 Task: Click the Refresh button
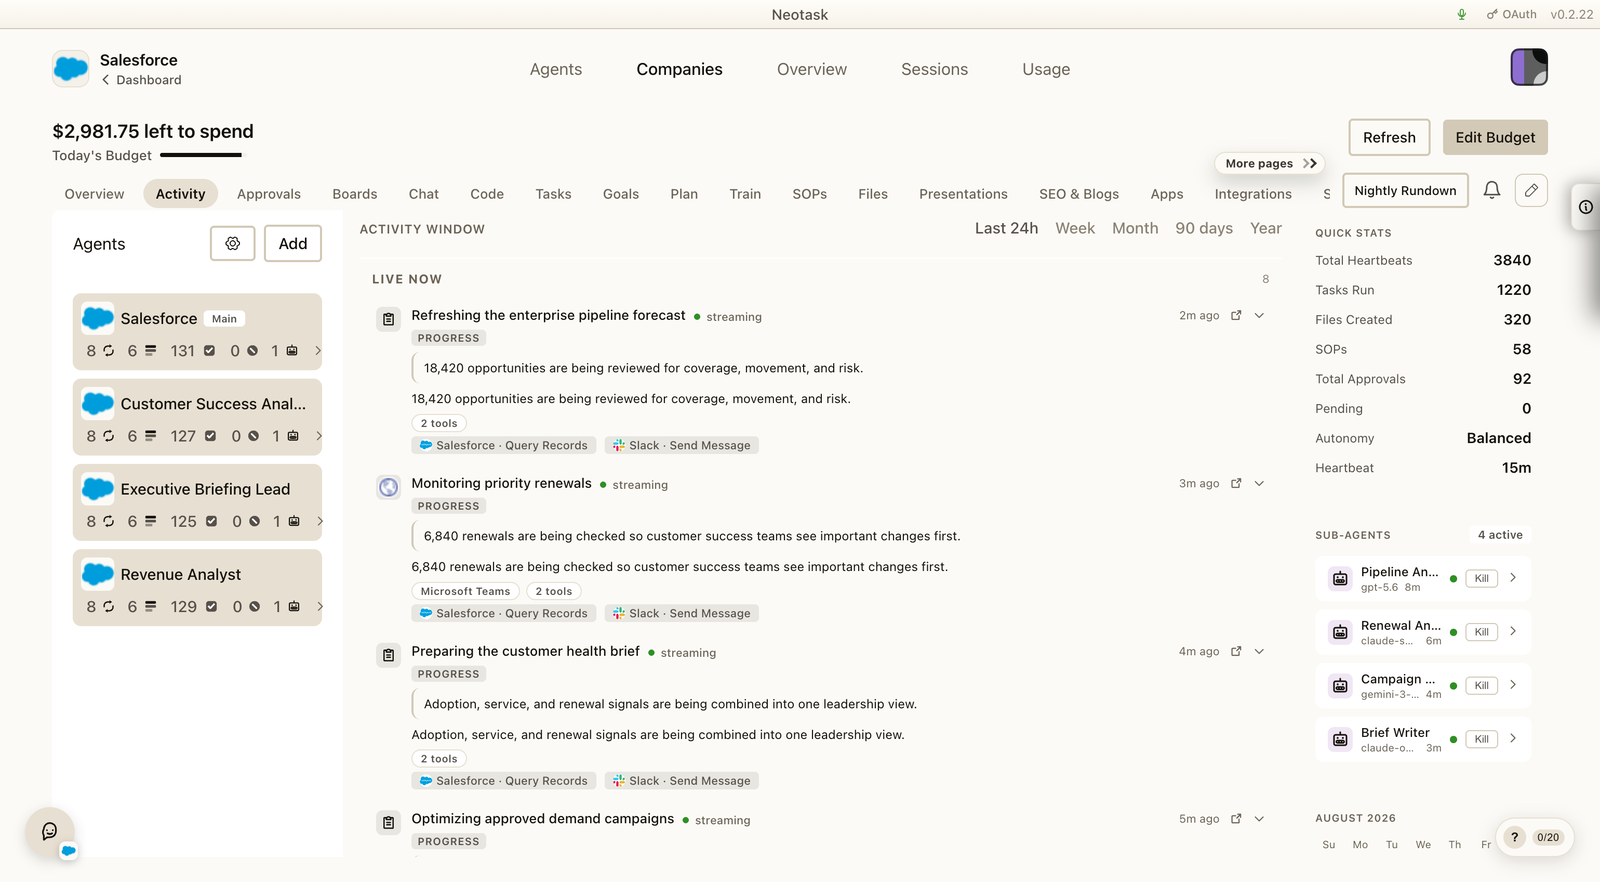[1389, 137]
